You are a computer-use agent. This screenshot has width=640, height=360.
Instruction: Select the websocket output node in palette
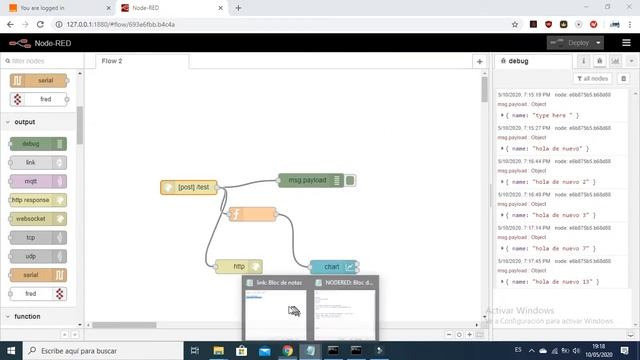[38, 219]
